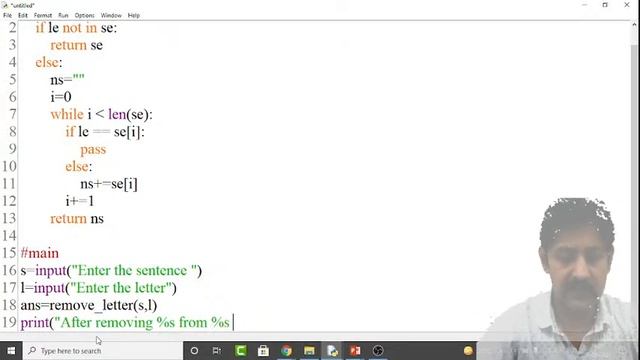
Task: Click the 'if le not in se:' line
Action: (x=76, y=28)
